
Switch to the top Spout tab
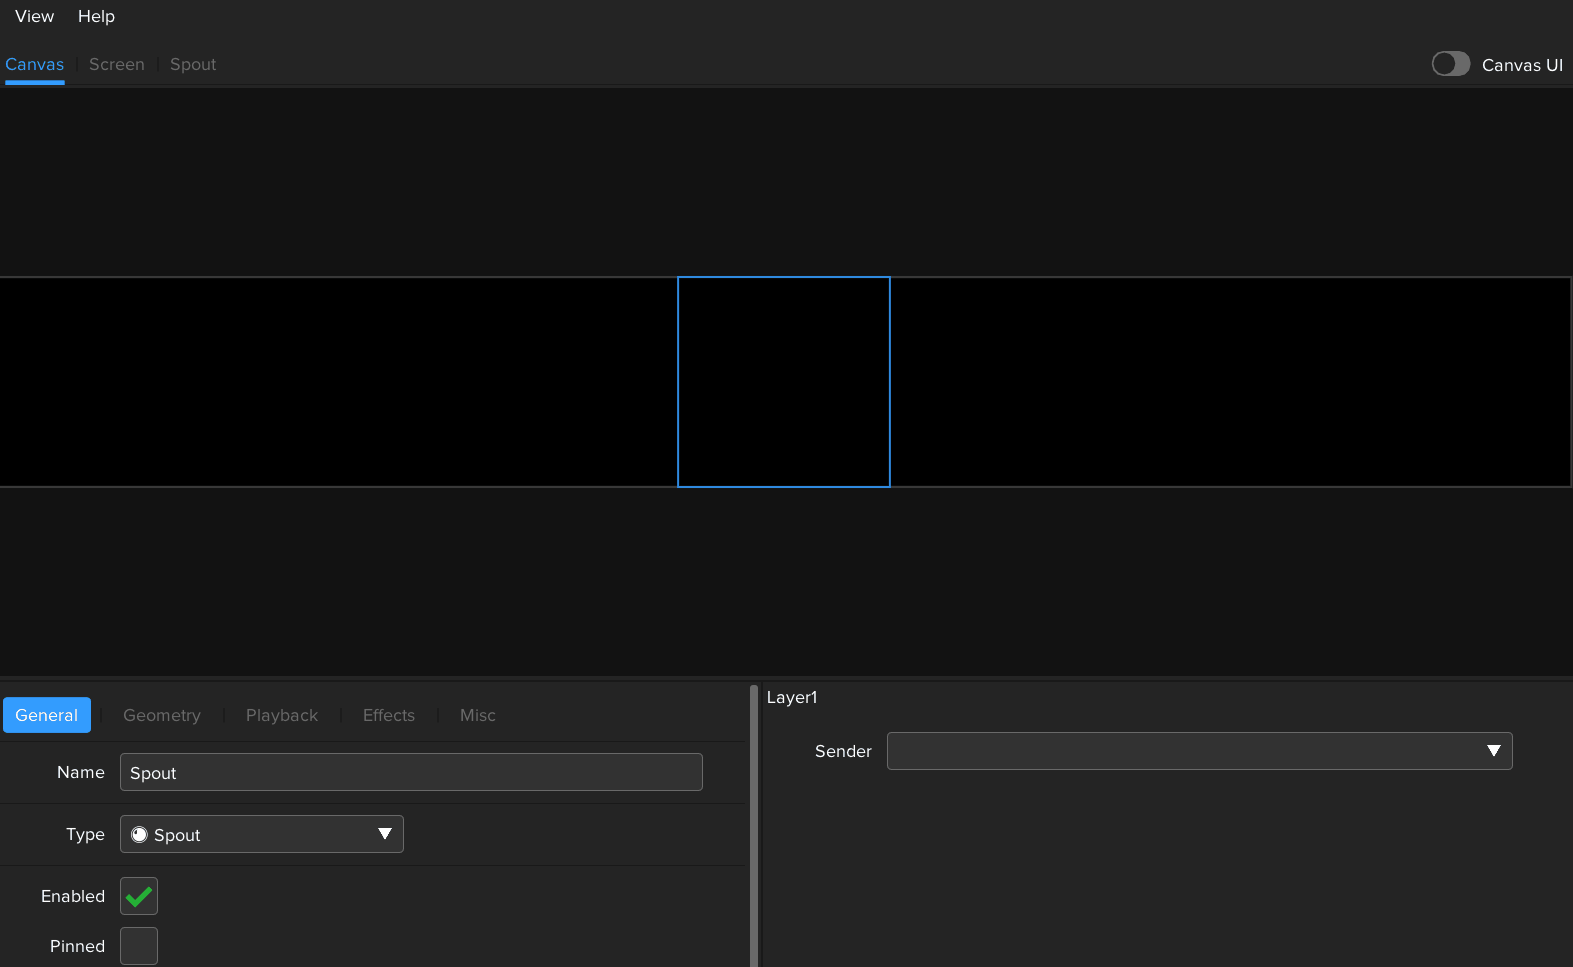tap(193, 64)
